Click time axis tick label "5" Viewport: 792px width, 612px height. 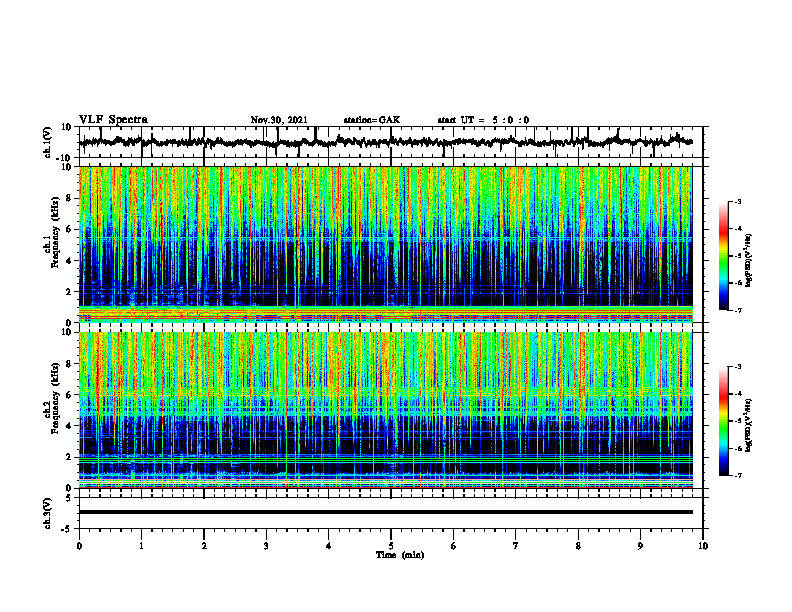click(x=391, y=546)
